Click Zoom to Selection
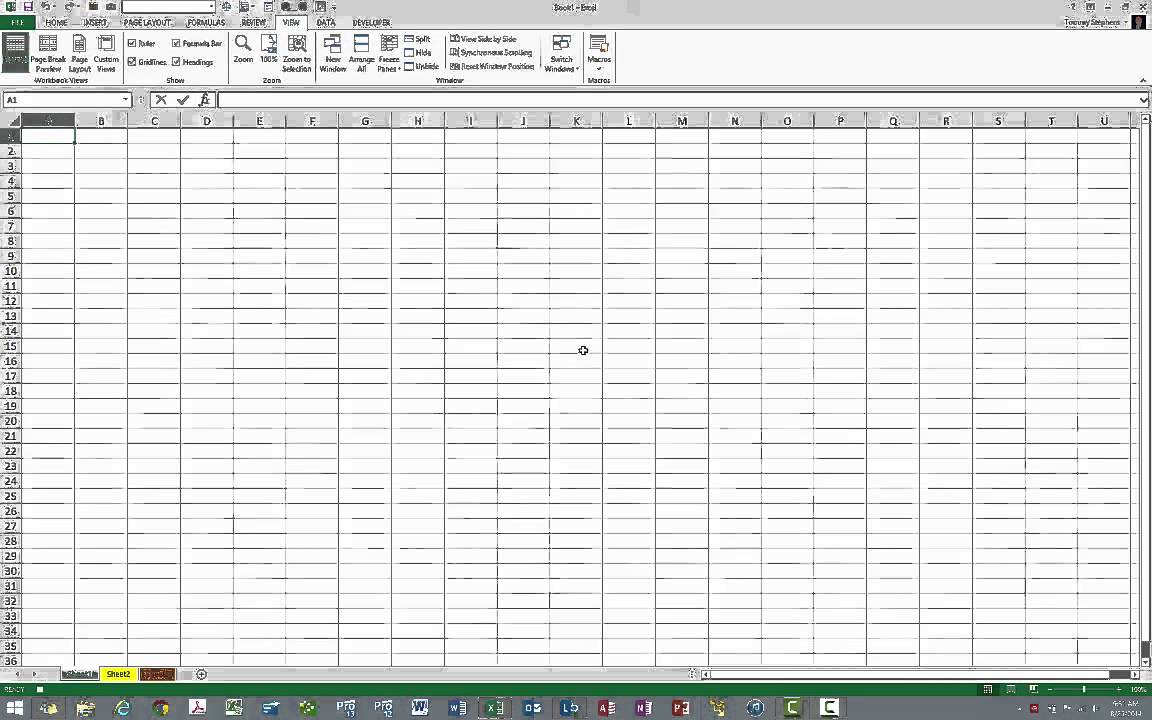 click(297, 54)
